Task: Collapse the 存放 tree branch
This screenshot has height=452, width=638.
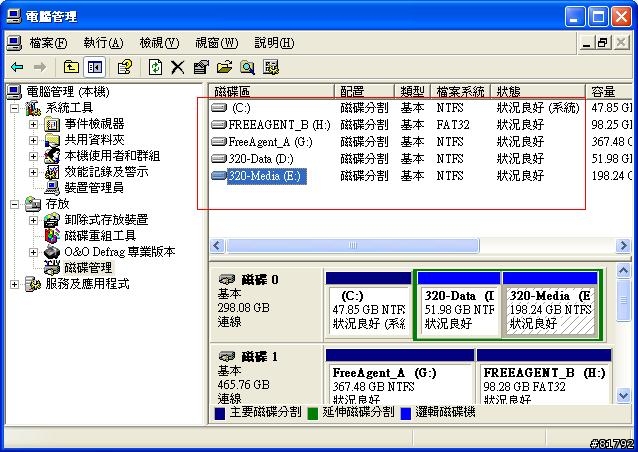Action: coord(14,204)
